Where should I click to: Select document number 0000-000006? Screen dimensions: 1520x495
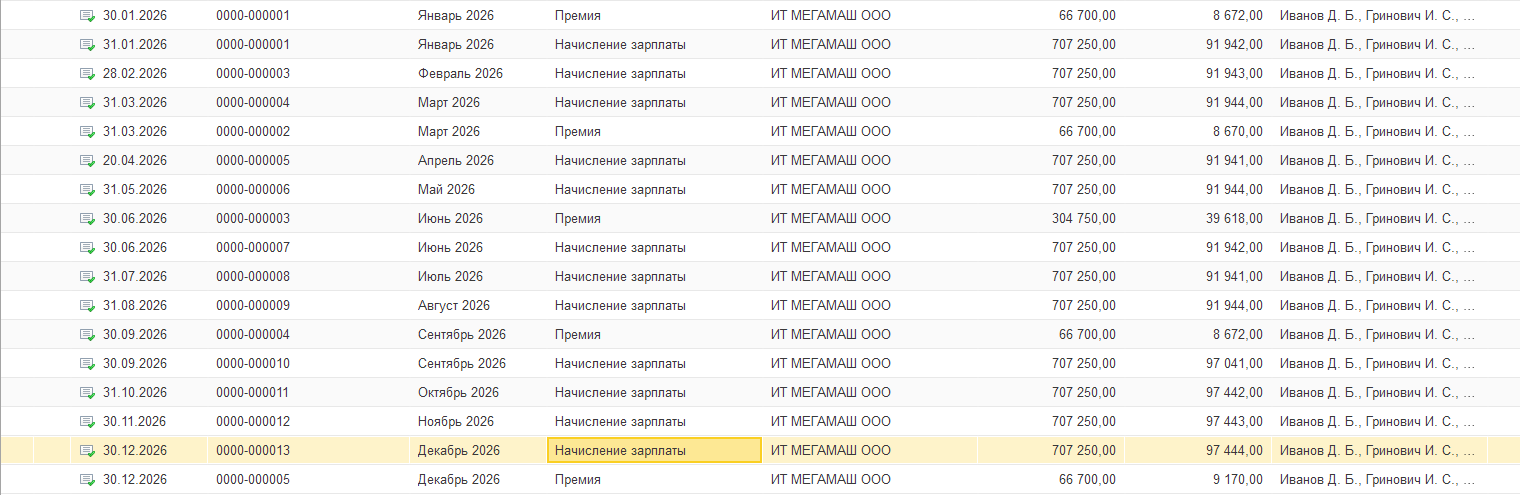[253, 190]
